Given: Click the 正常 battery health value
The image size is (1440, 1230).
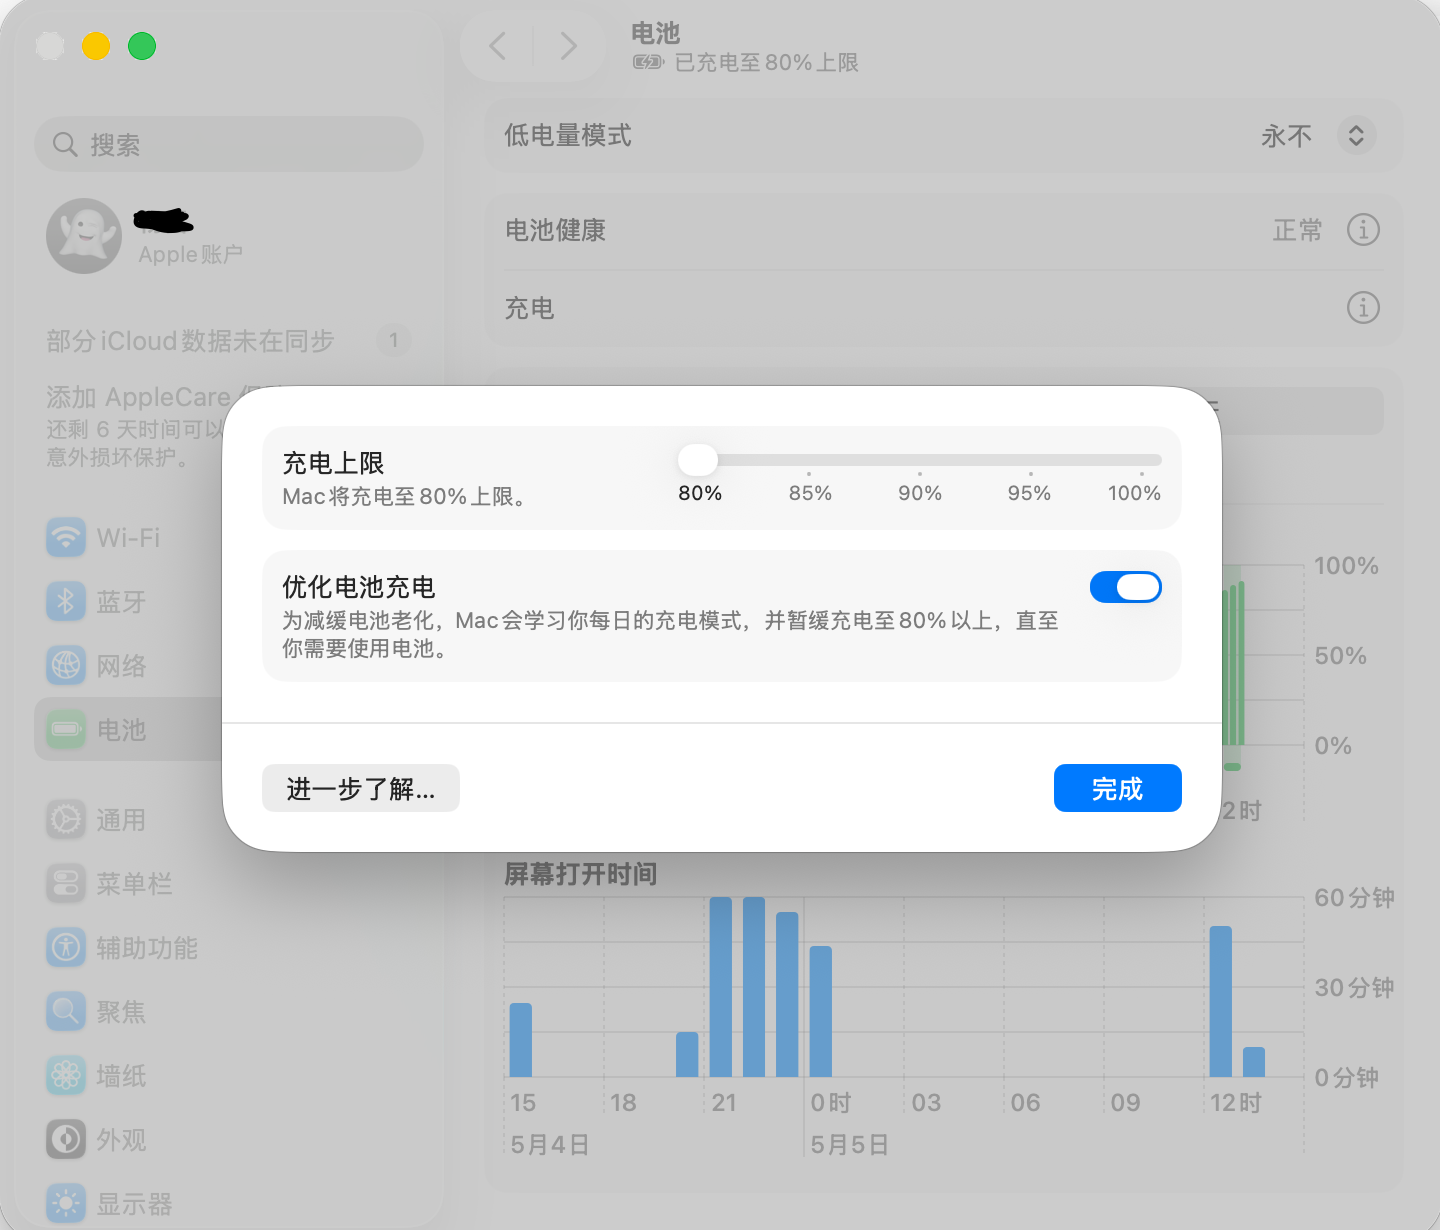Looking at the screenshot, I should (1297, 230).
